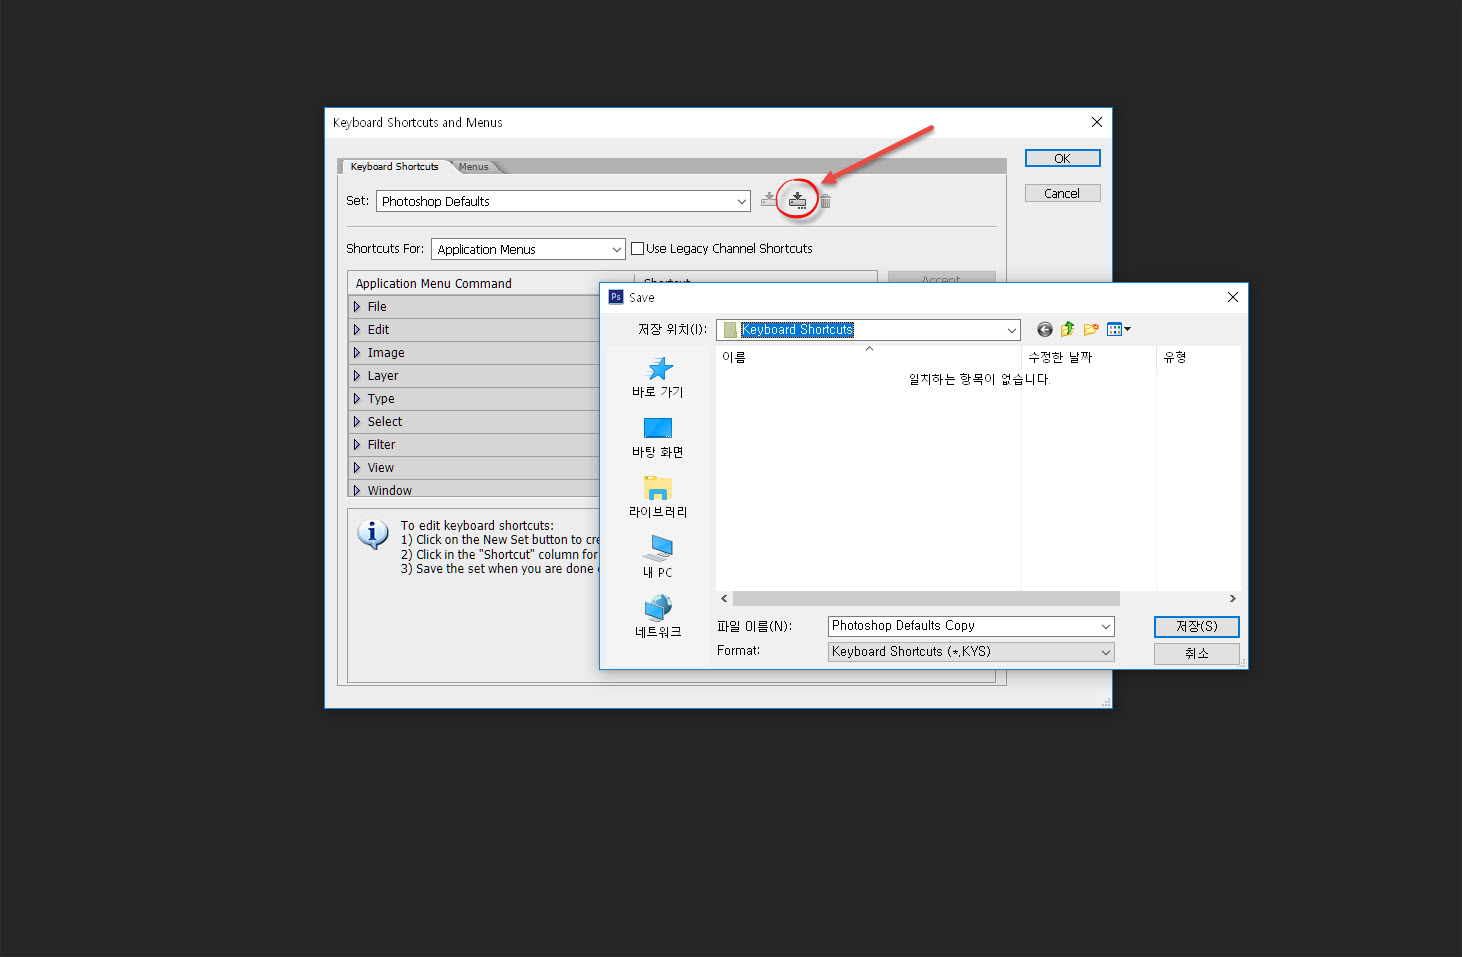Screen dimensions: 1462x957
Task: Select 바탕 화면 desktop location
Action: coord(658,438)
